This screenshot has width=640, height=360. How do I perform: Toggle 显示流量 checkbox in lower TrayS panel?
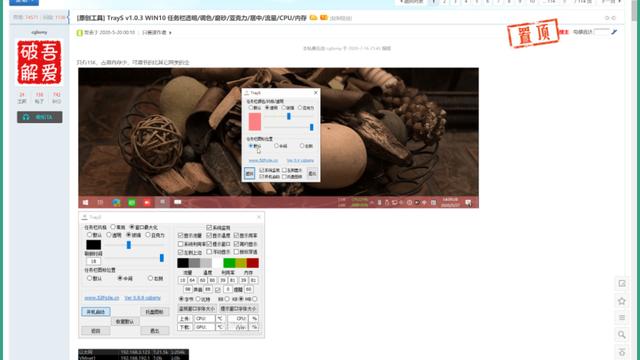(180, 236)
